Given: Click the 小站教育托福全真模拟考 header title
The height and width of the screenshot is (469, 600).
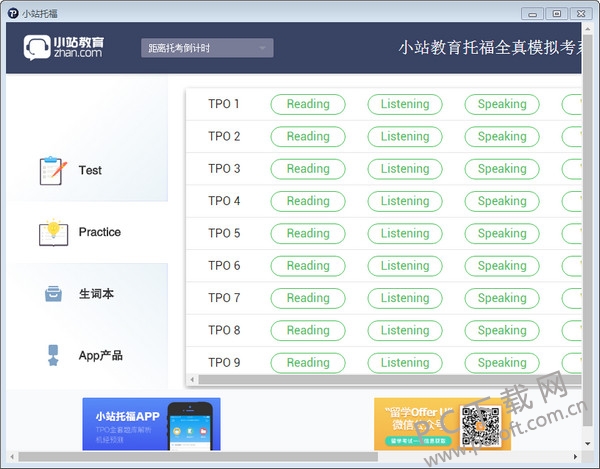Looking at the screenshot, I should (x=490, y=48).
